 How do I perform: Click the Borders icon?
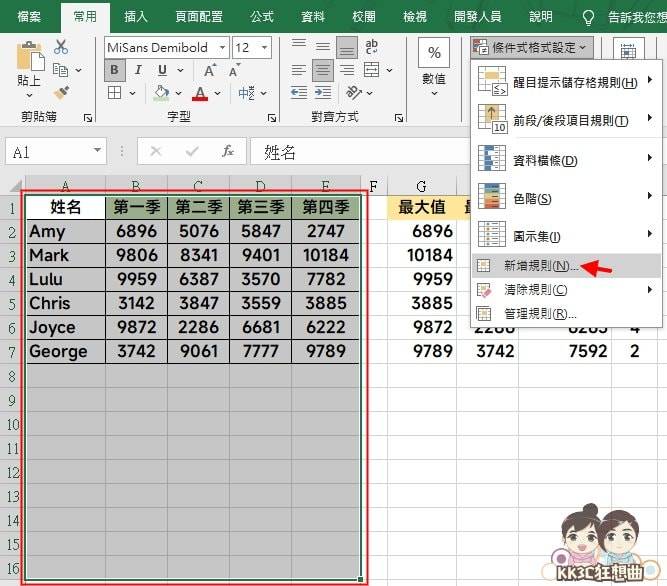pyautogui.click(x=114, y=93)
